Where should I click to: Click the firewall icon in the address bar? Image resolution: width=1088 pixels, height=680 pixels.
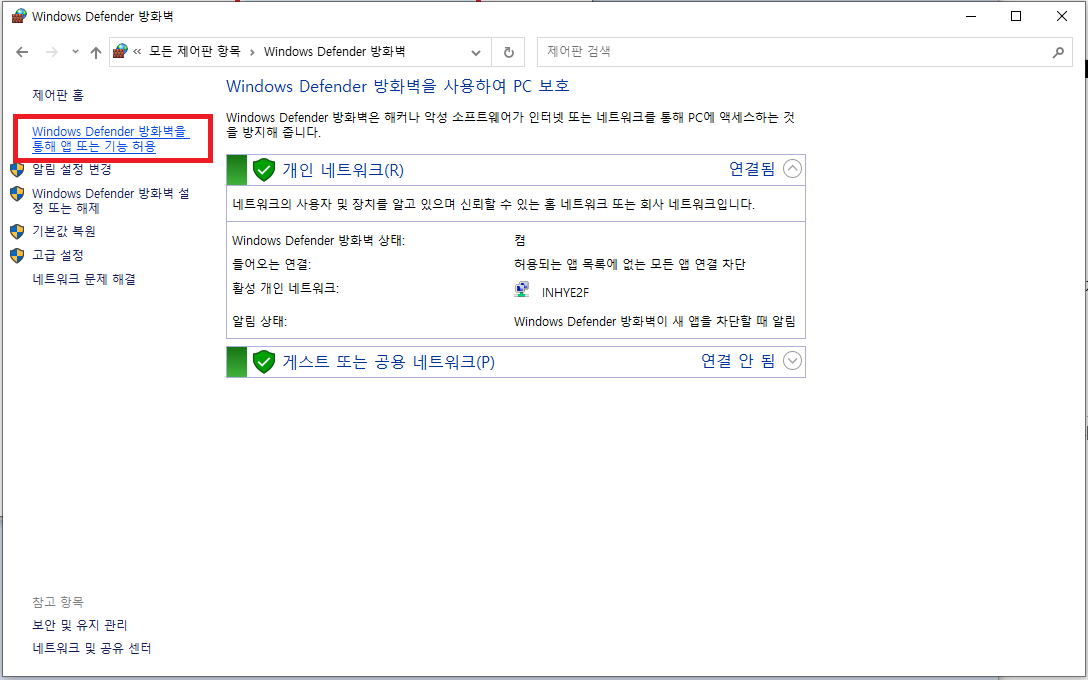point(120,51)
